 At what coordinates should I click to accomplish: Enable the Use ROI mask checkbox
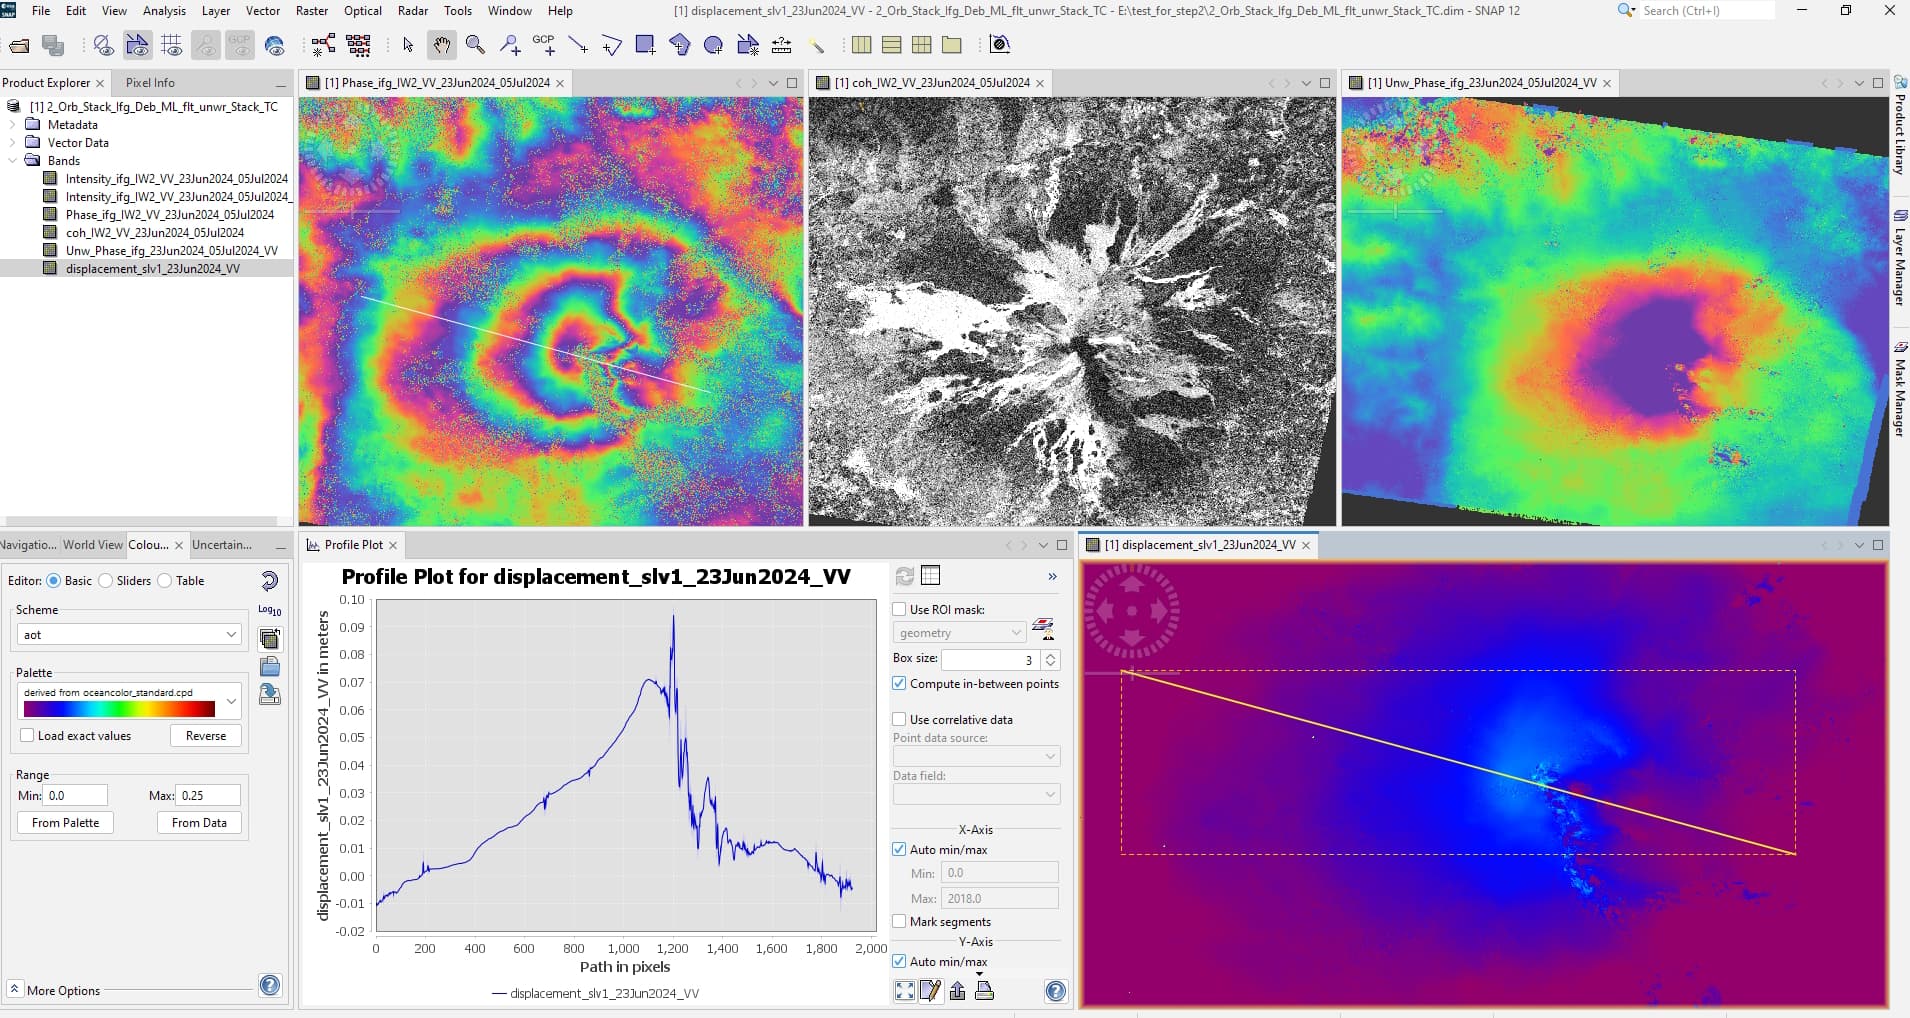click(900, 609)
